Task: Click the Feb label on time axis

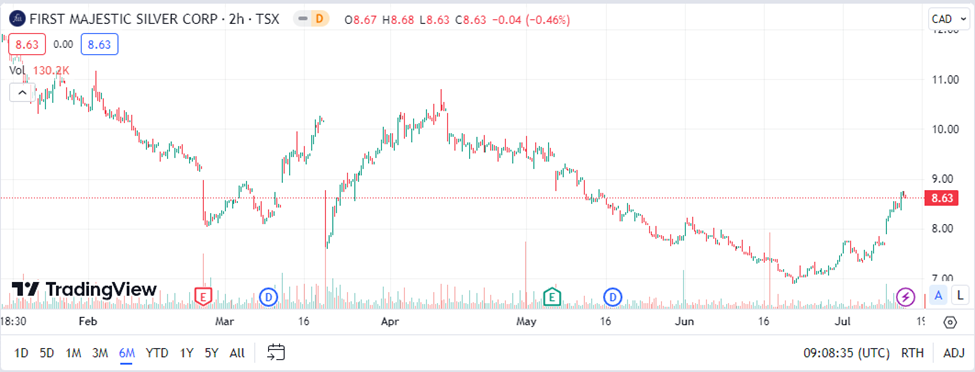Action: (x=89, y=322)
